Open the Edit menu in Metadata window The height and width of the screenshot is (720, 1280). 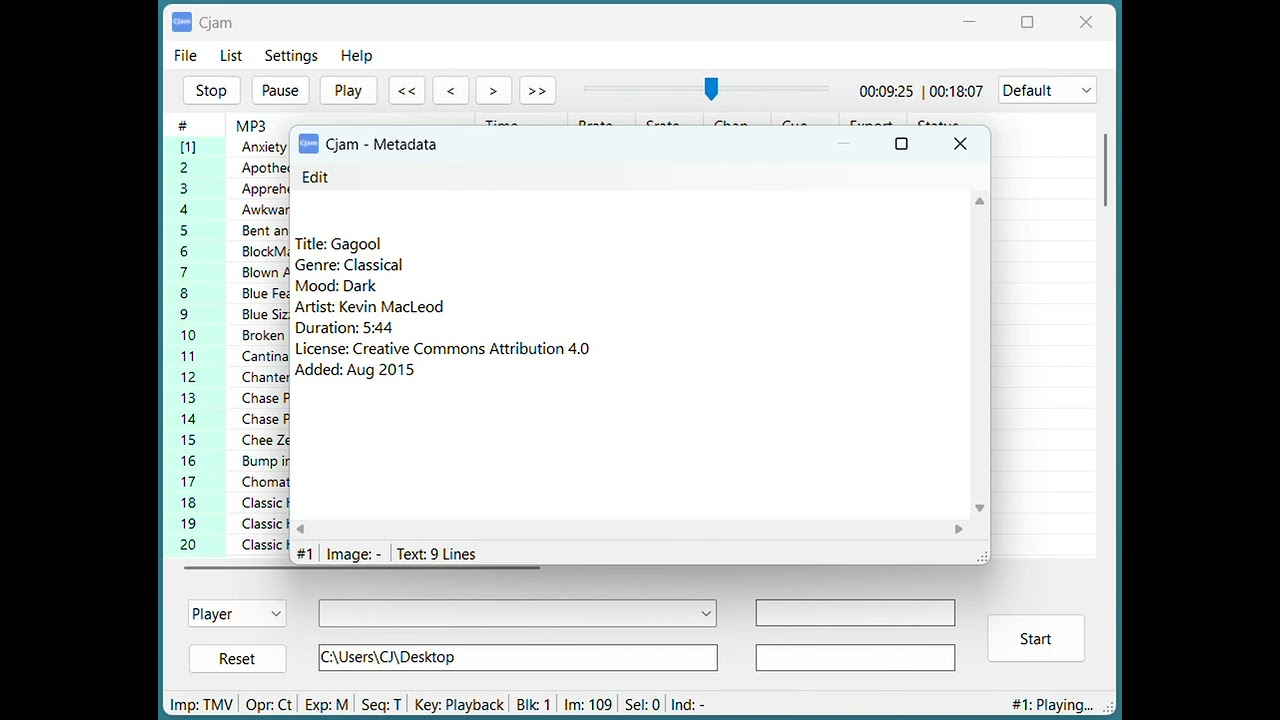[315, 177]
